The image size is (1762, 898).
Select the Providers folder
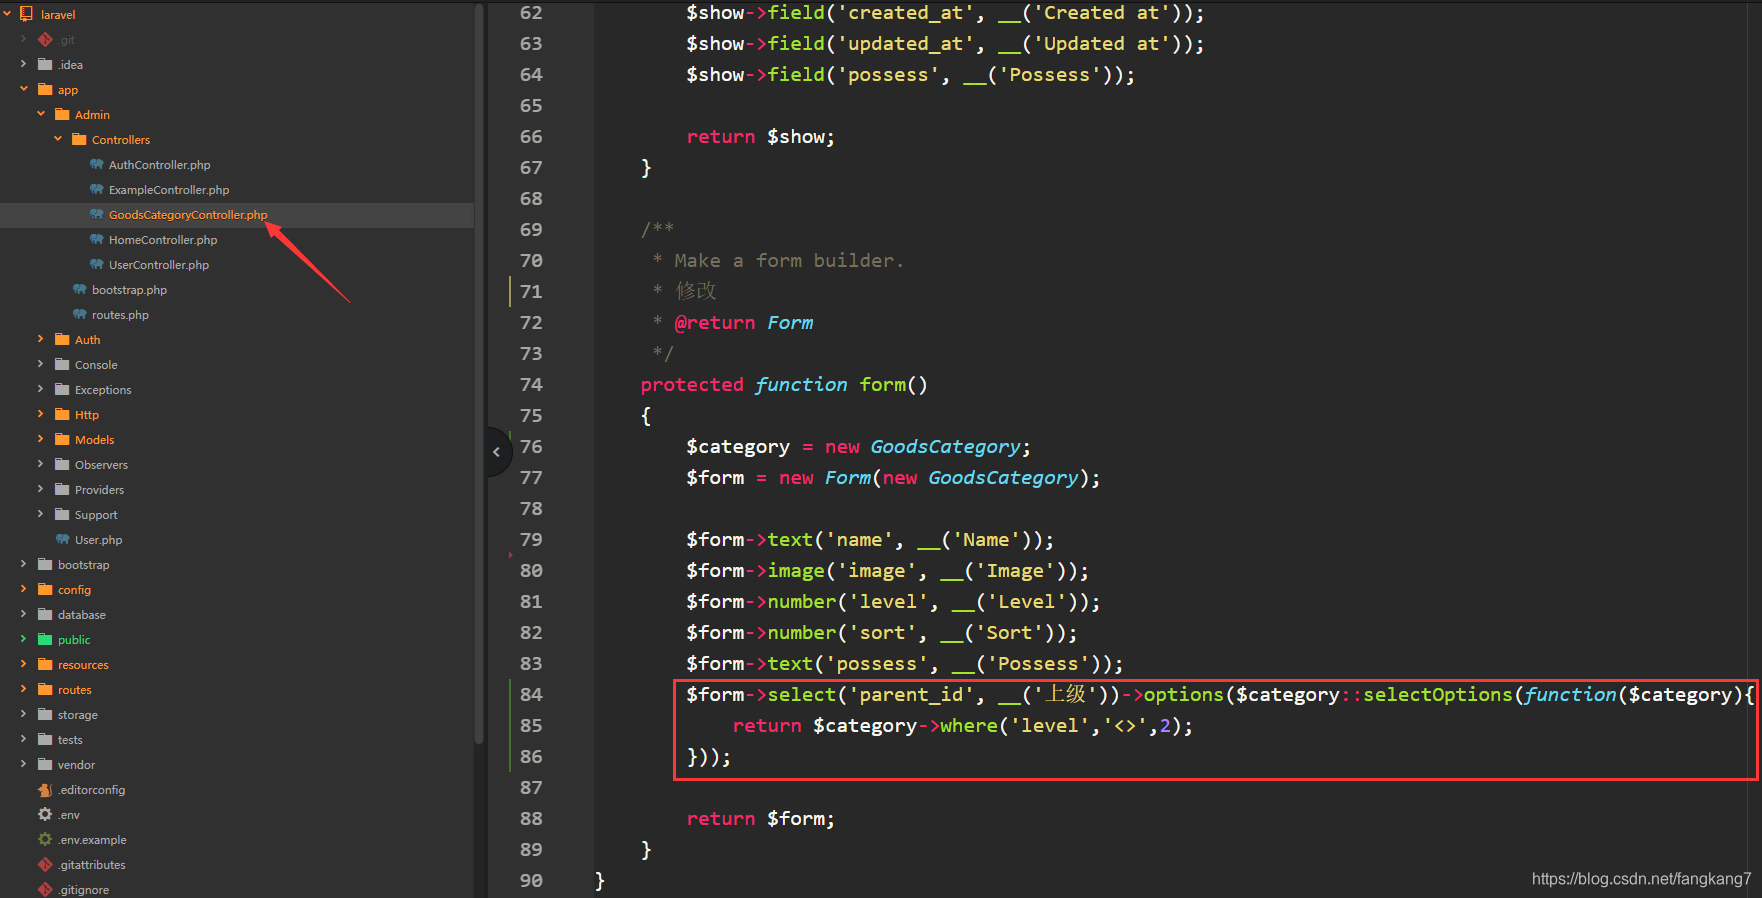[x=99, y=490]
